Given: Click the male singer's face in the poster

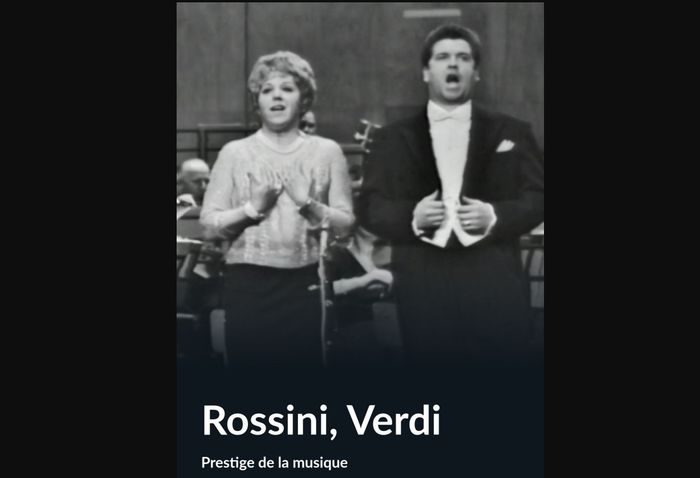Looking at the screenshot, I should pyautogui.click(x=450, y=74).
